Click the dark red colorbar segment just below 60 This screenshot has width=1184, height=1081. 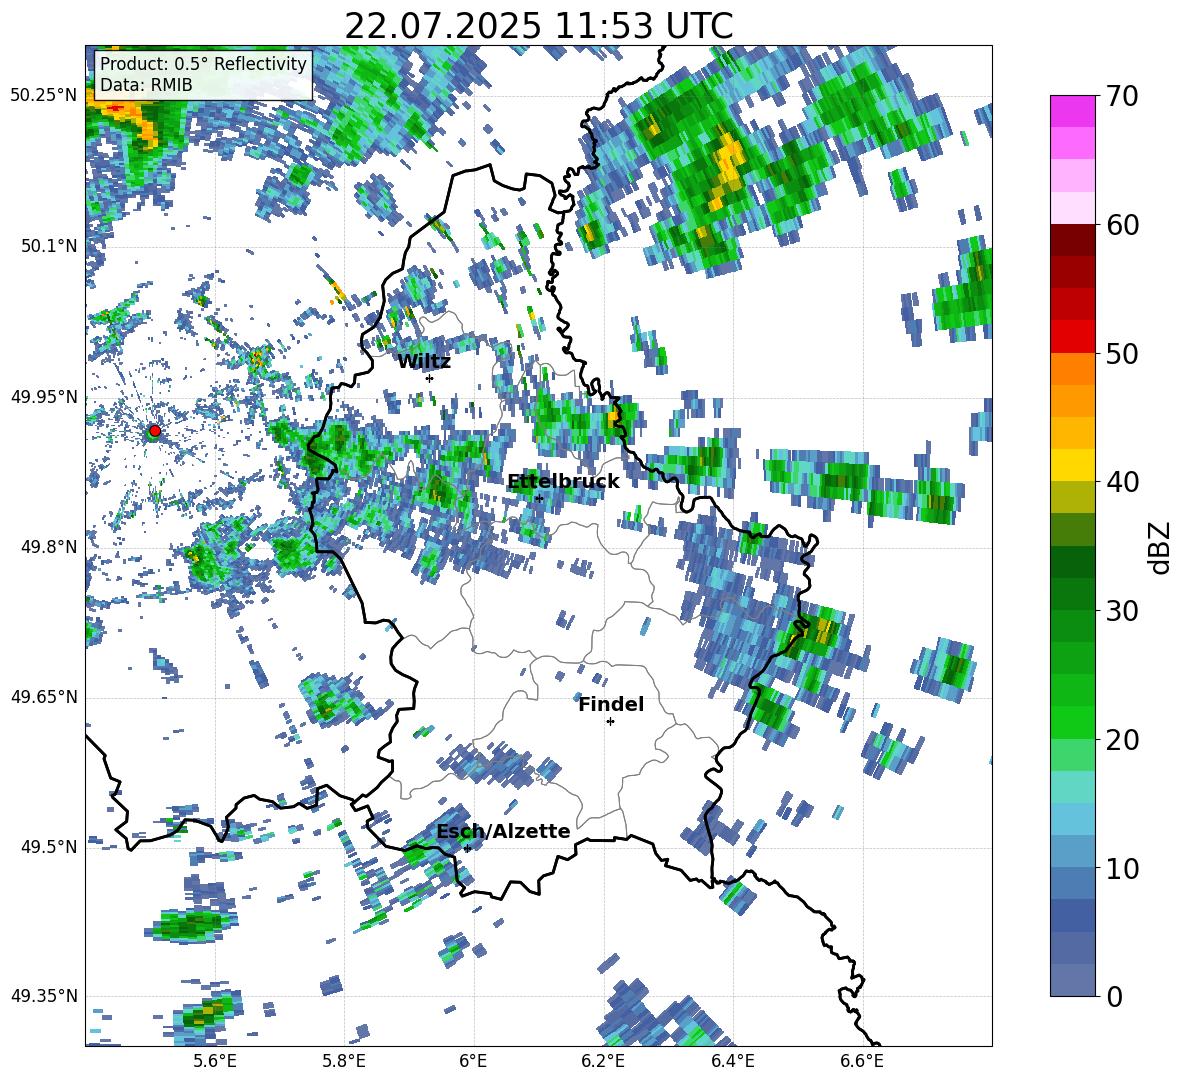tap(1072, 241)
